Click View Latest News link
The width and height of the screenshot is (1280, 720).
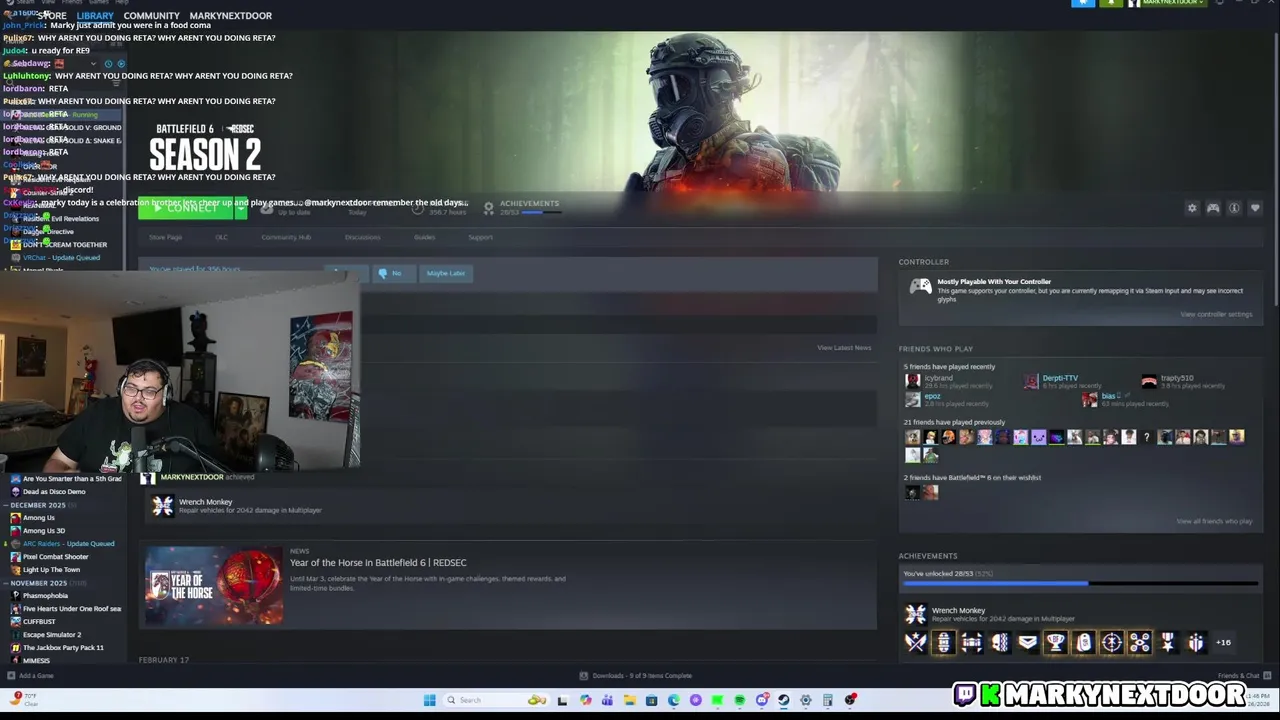coord(844,348)
